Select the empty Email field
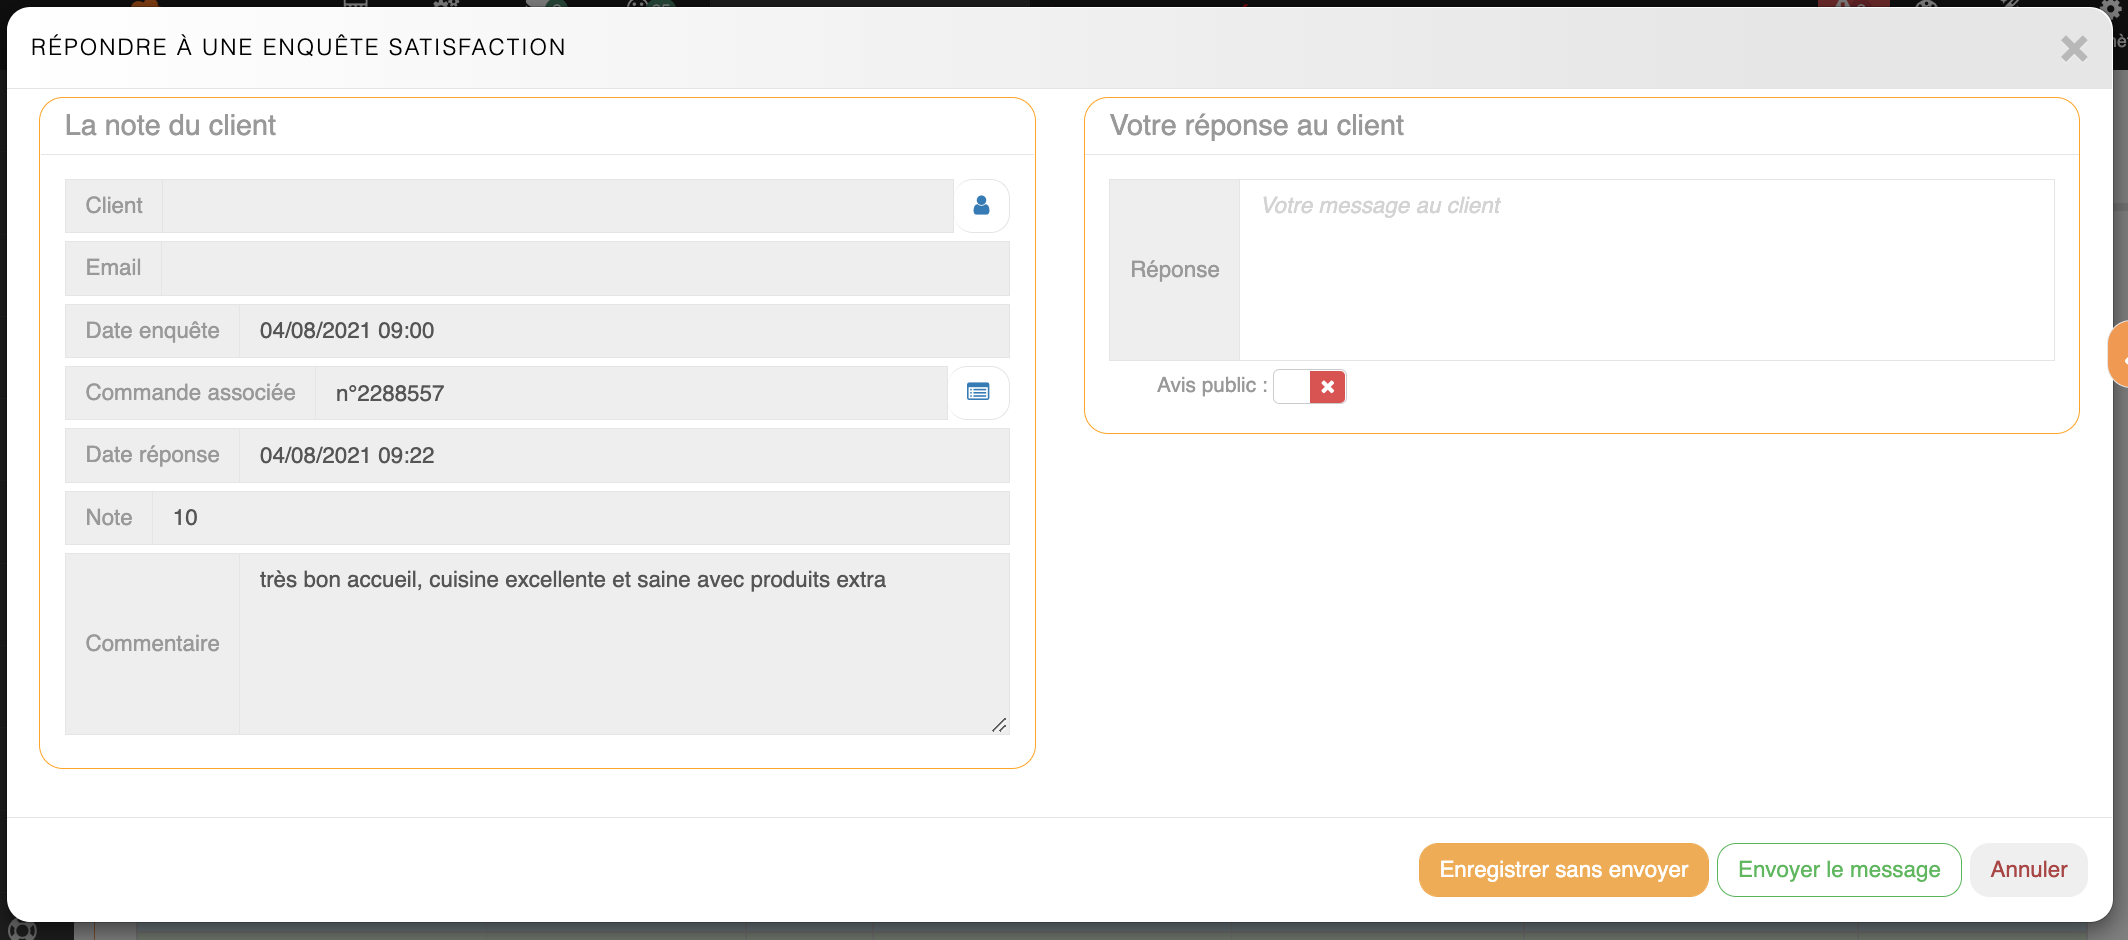The height and width of the screenshot is (940, 2128). click(585, 268)
